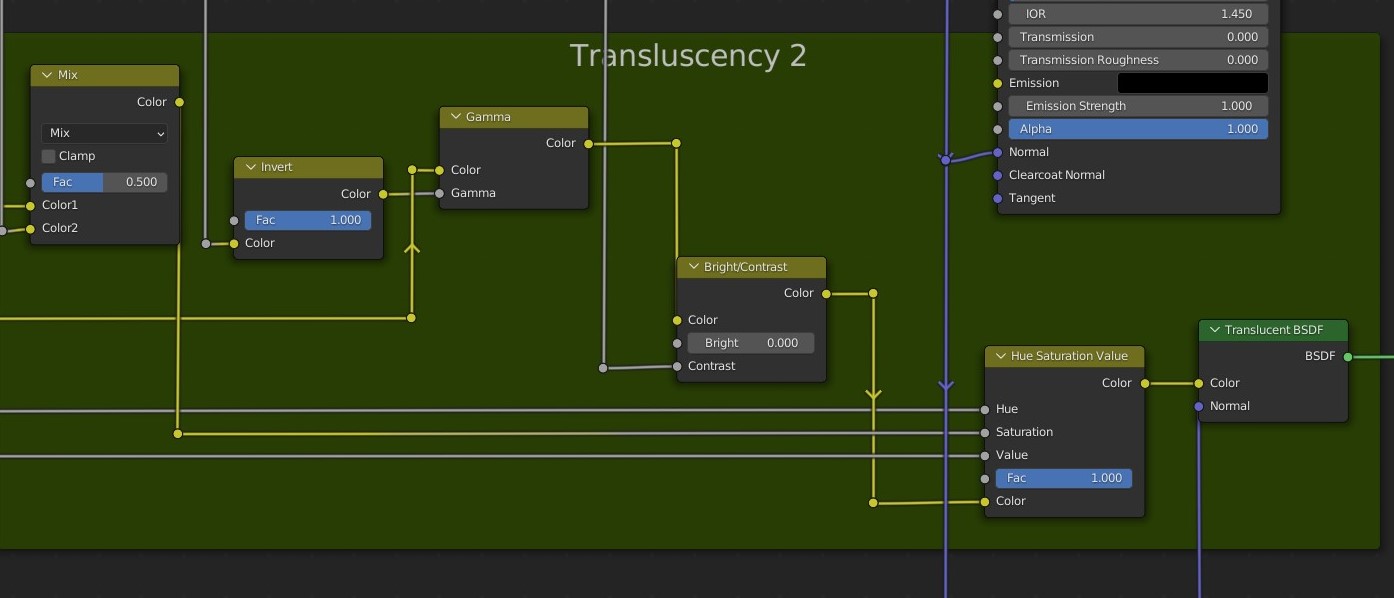Select the Transluscency 2 frame label
The image size is (1394, 598).
tap(688, 56)
